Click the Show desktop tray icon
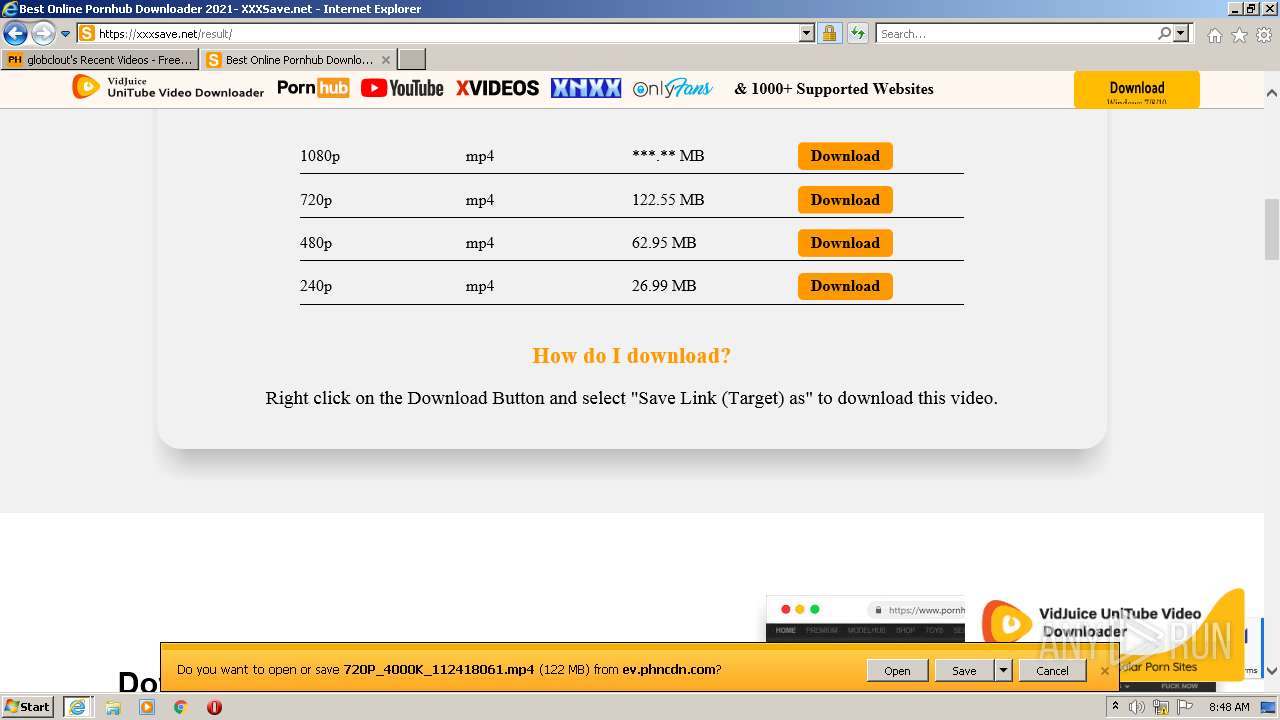The height and width of the screenshot is (720, 1280). tap(1269, 707)
